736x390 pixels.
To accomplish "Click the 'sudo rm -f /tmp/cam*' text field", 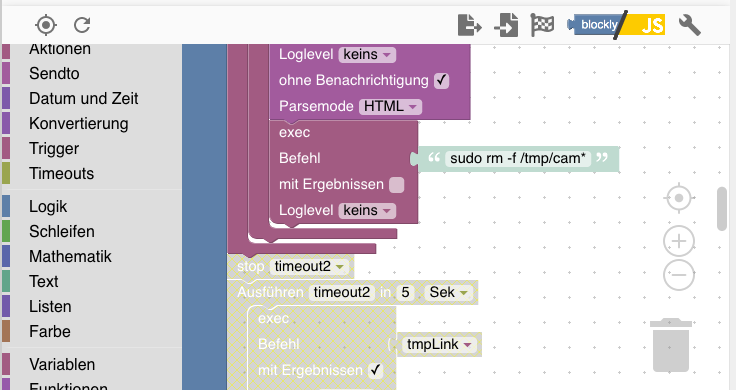I will (x=518, y=159).
